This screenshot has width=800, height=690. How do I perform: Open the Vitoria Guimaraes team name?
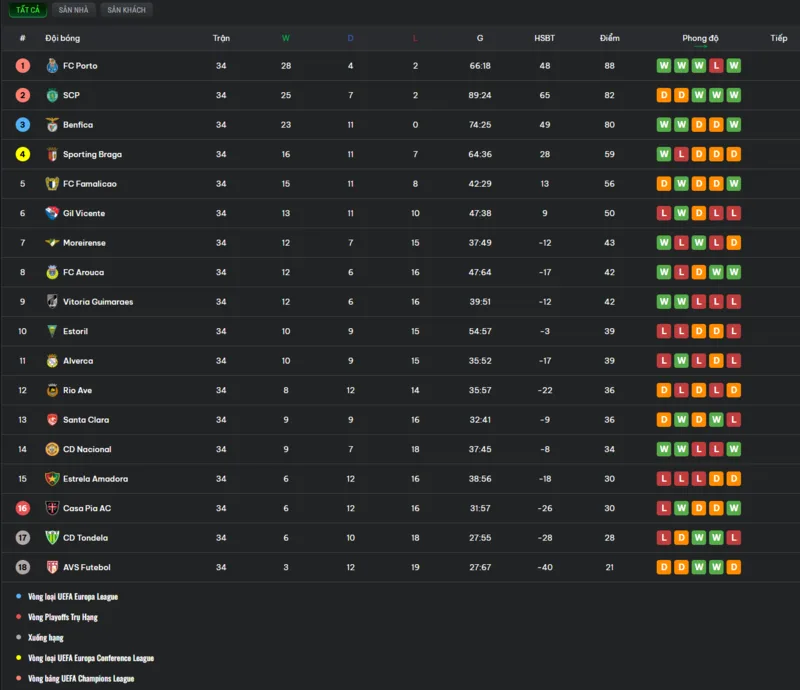tap(98, 302)
